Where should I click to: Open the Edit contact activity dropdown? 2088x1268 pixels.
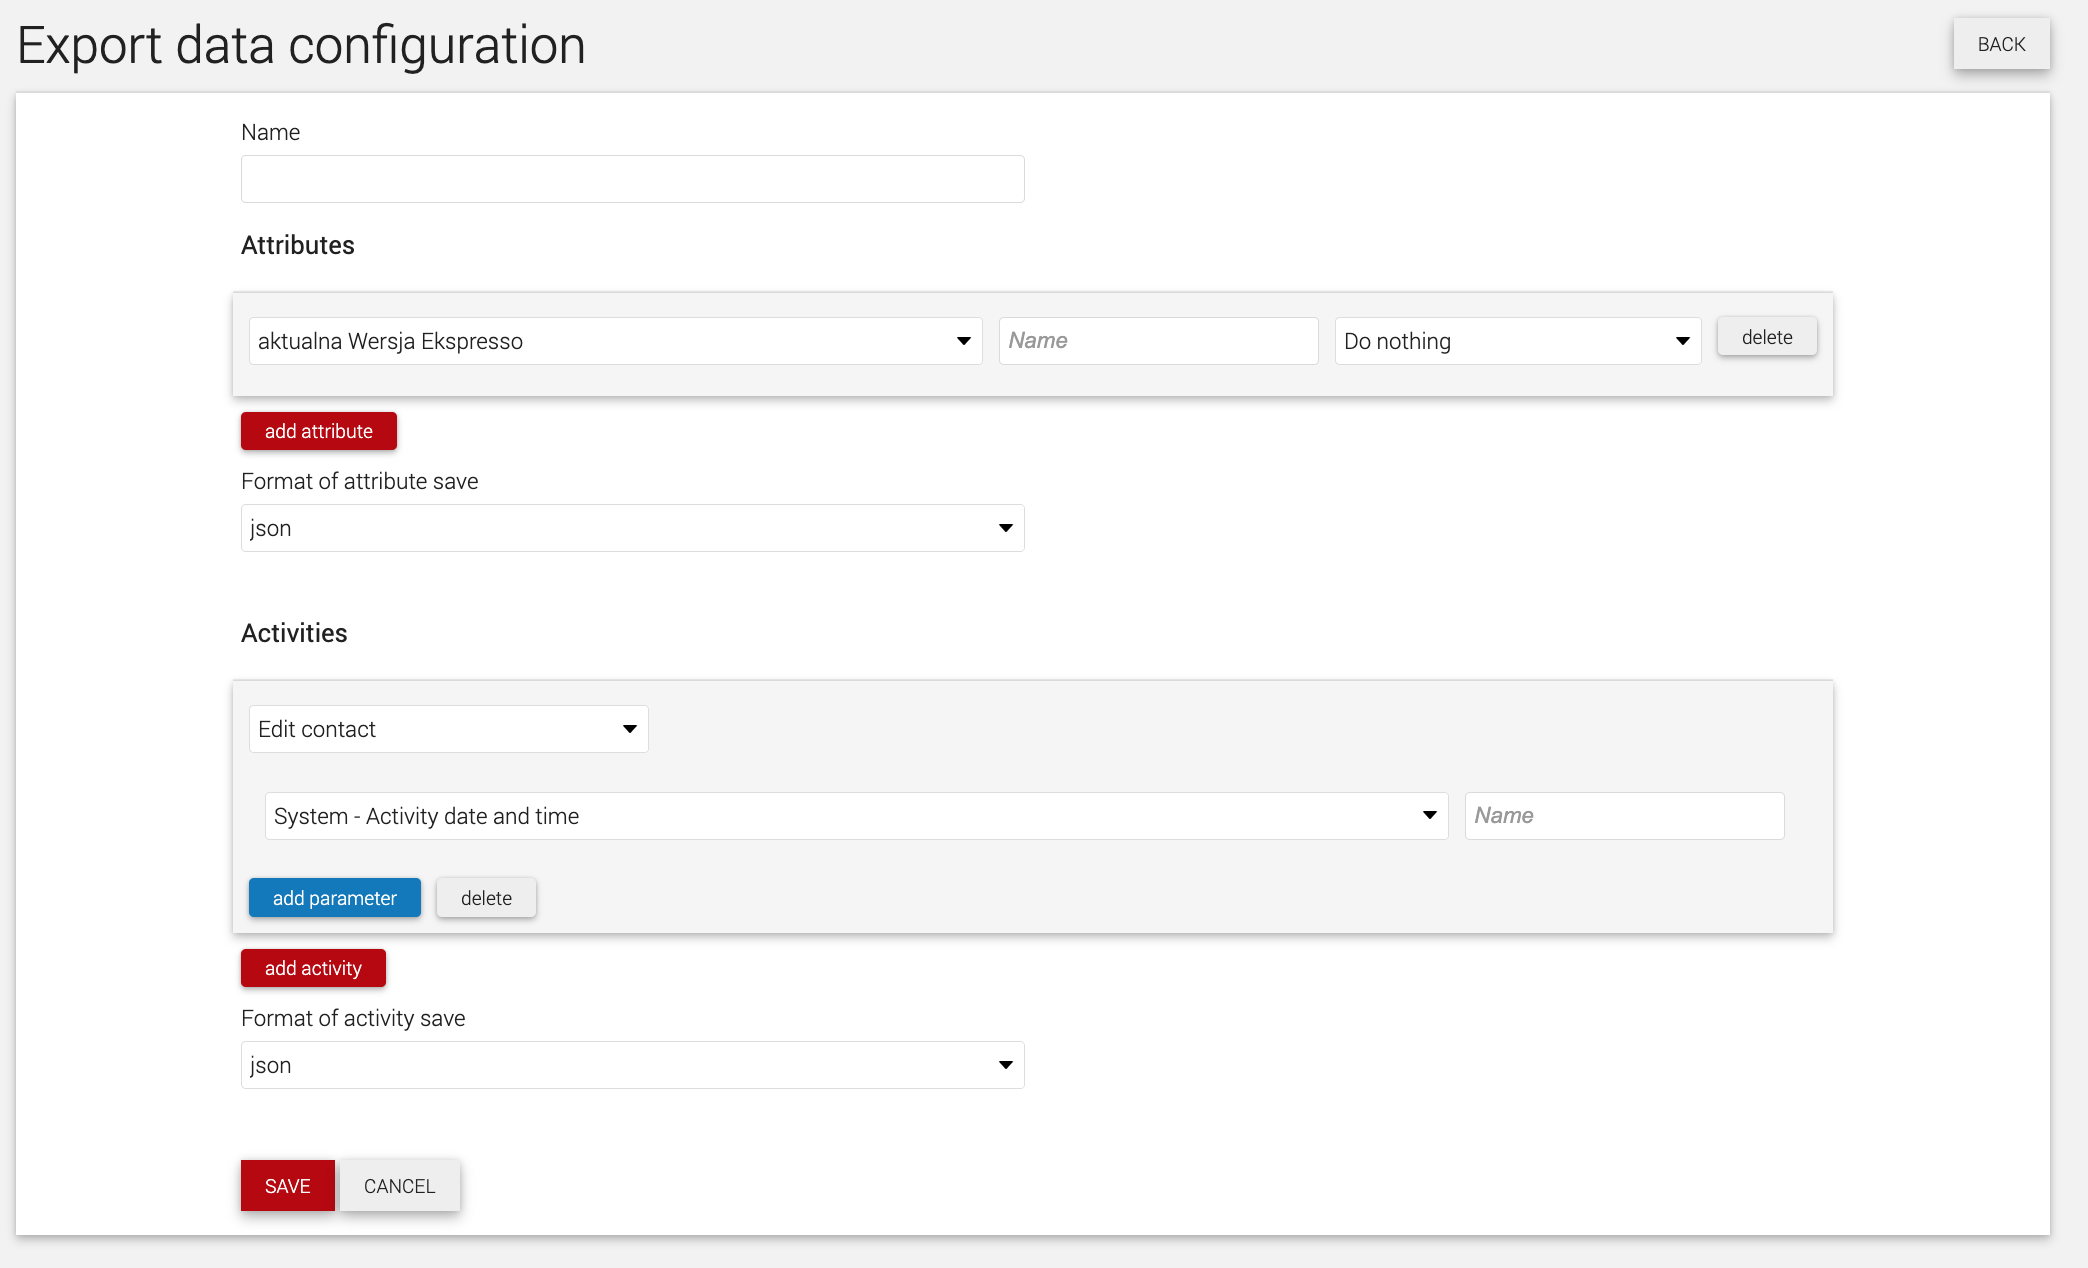pos(448,729)
